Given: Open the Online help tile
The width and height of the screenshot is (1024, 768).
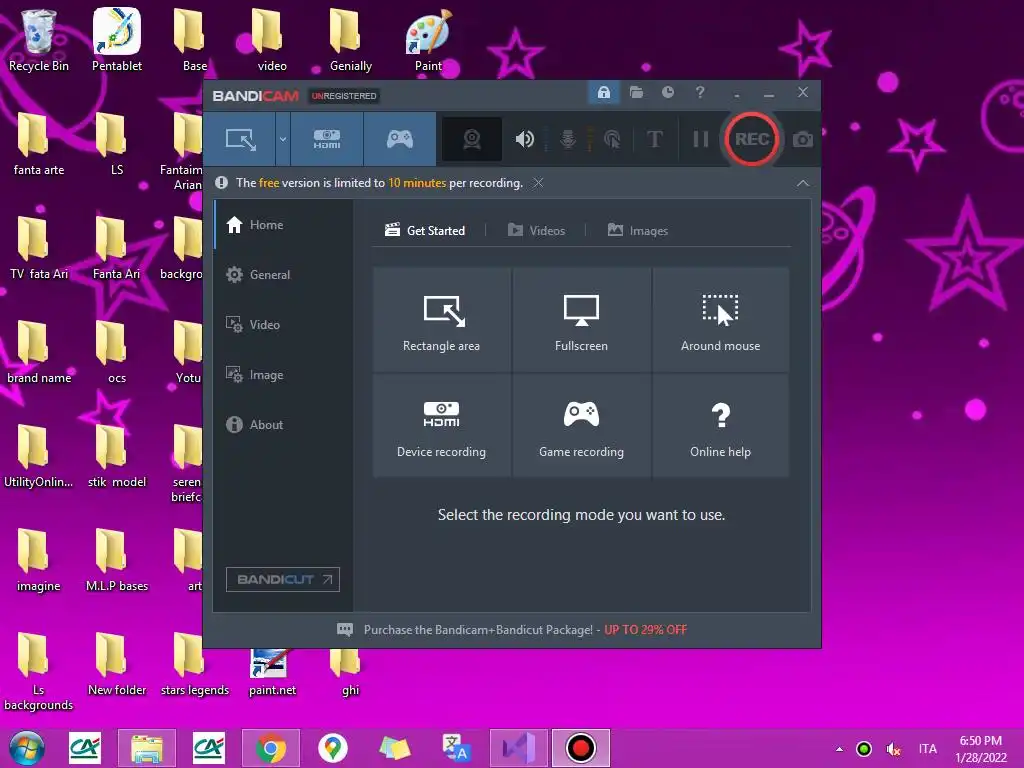Looking at the screenshot, I should (720, 426).
